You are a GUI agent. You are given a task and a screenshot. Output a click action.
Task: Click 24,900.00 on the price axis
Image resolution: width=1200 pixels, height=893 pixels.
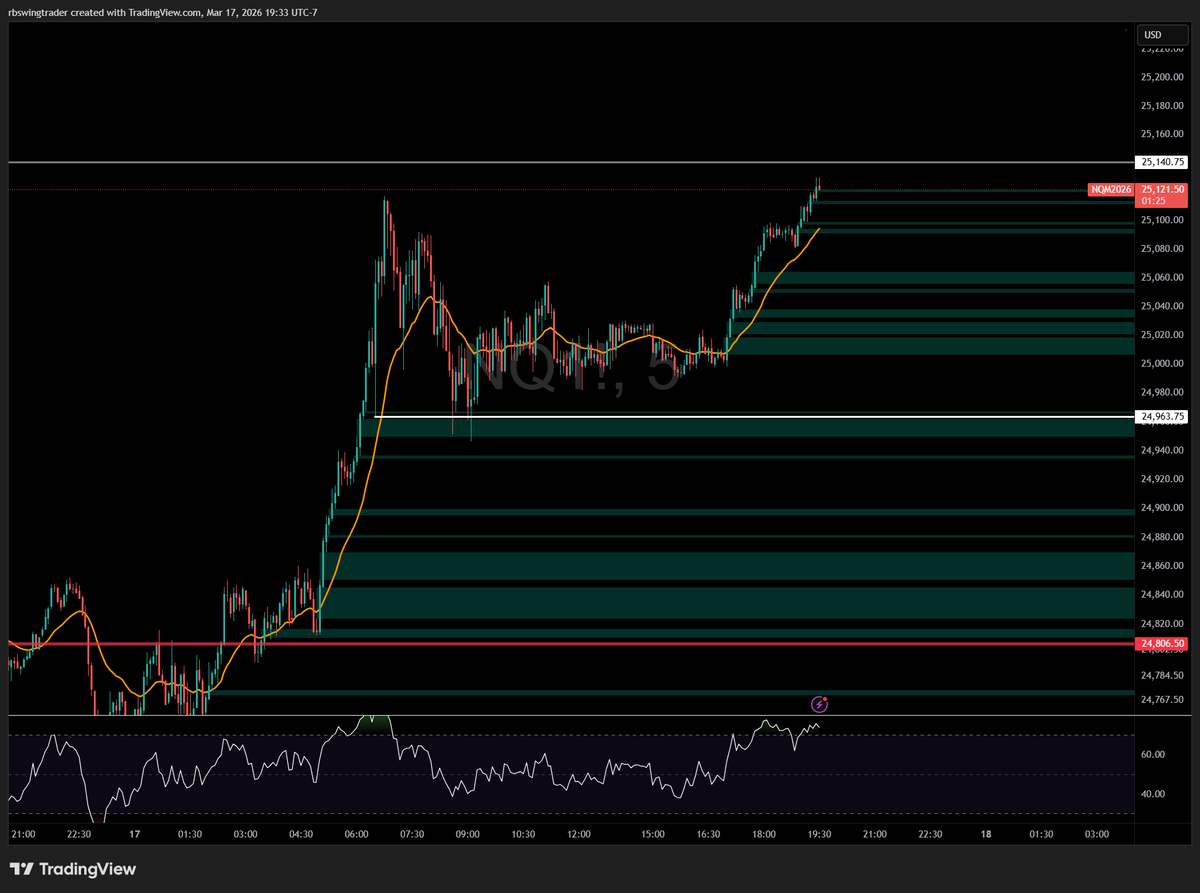1161,508
